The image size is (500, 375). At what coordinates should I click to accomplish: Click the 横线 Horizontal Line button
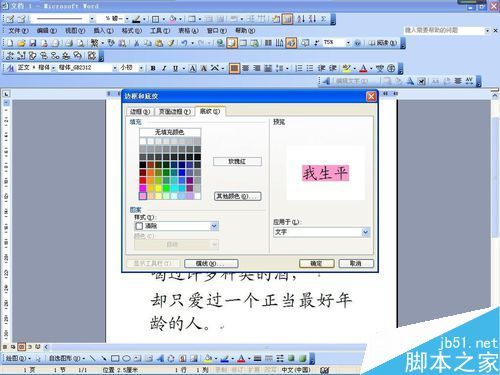(x=211, y=264)
